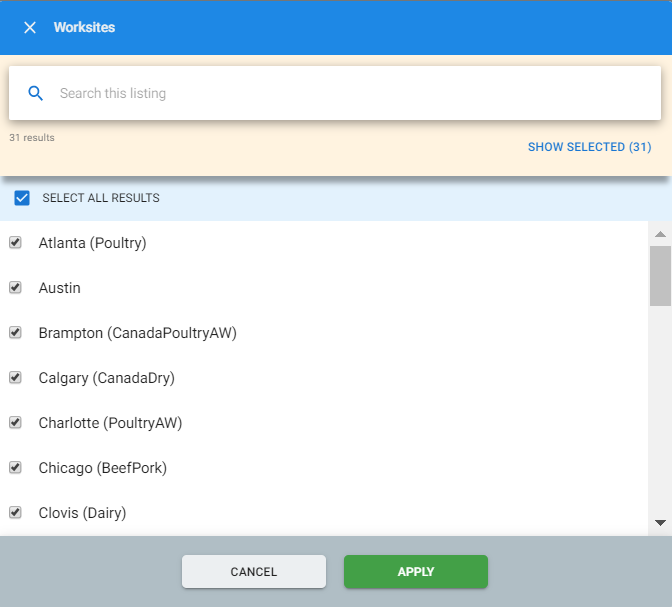This screenshot has width=672, height=607.
Task: Click the scrollbar up arrow
Action: tap(660, 234)
